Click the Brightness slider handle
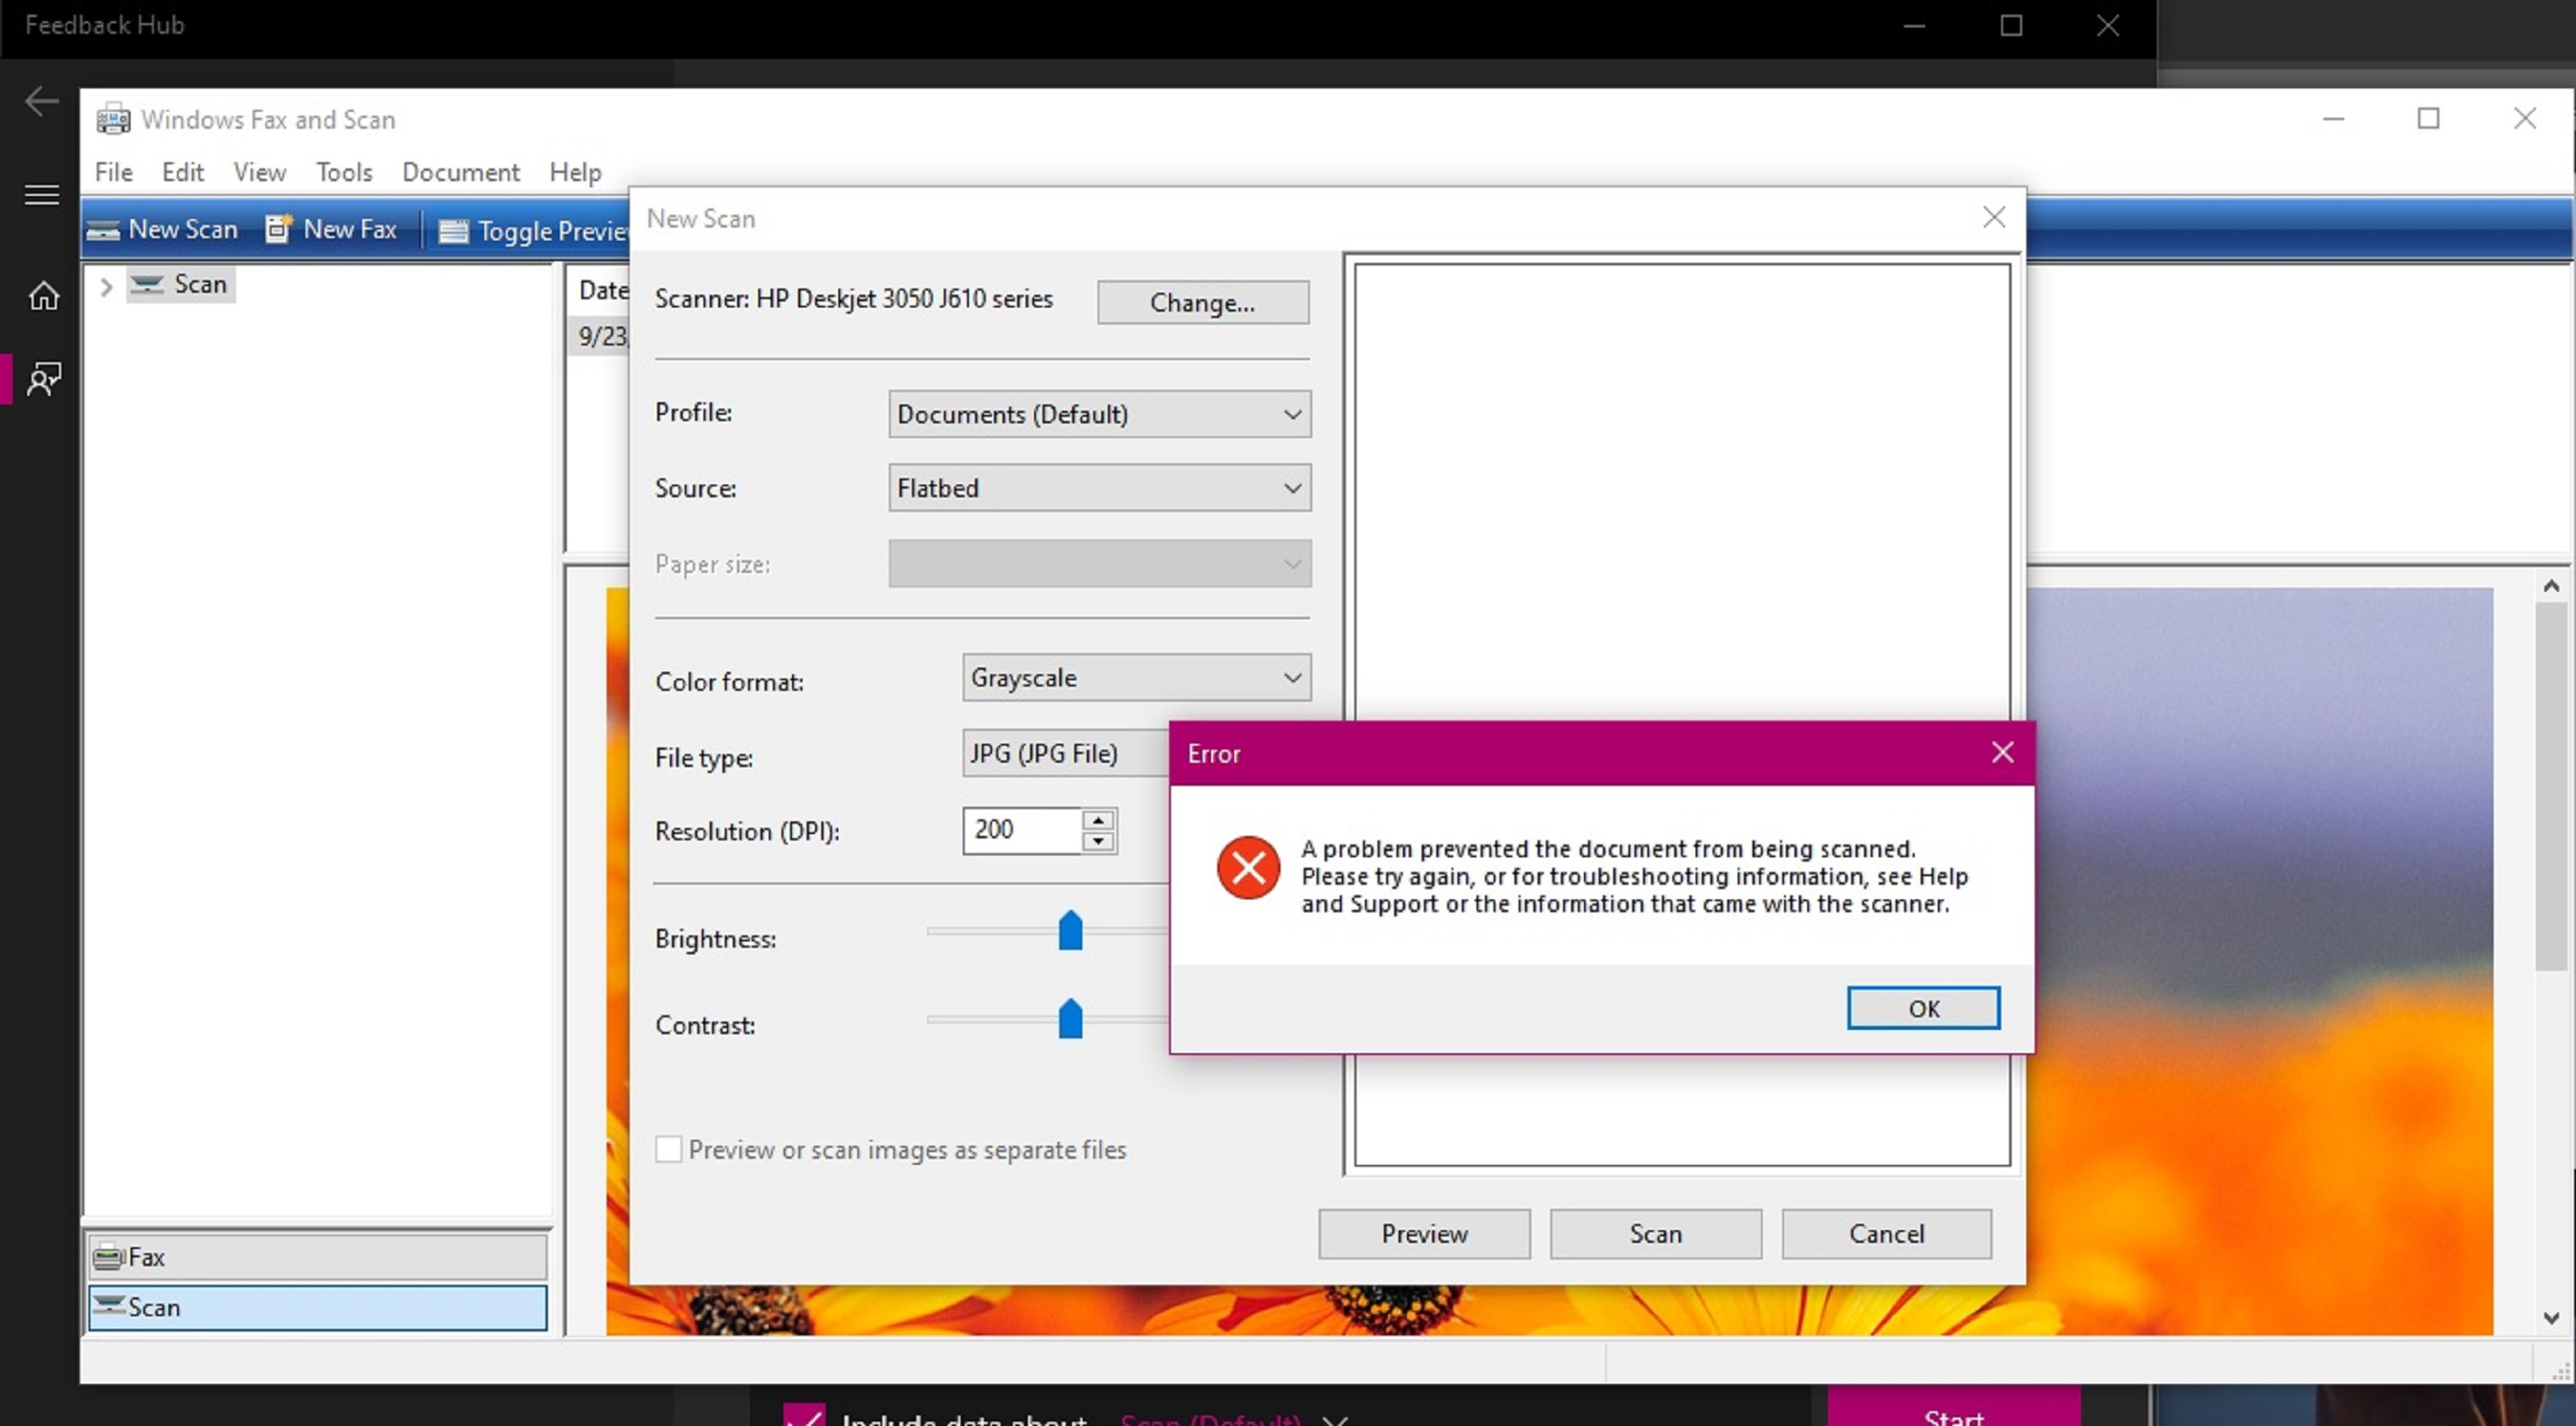 1070,930
